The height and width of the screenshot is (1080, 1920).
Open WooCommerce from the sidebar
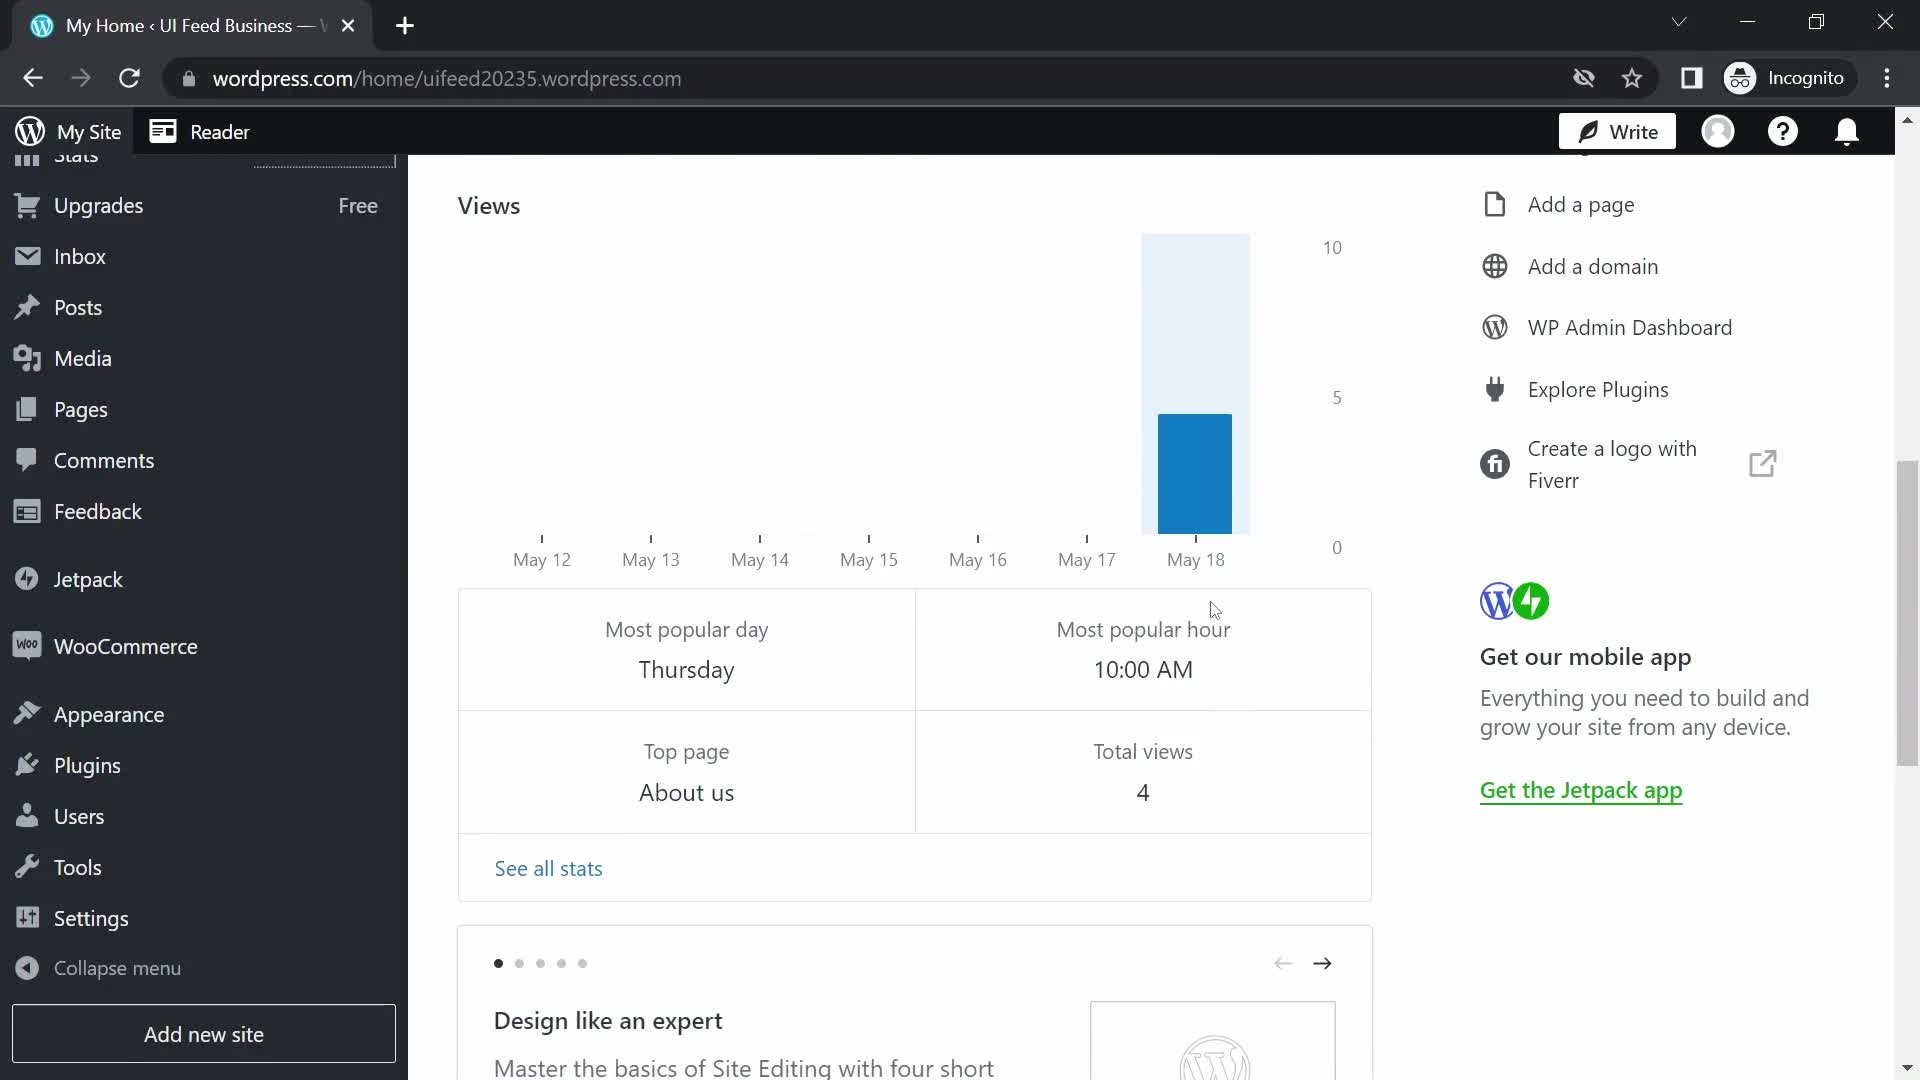click(125, 646)
